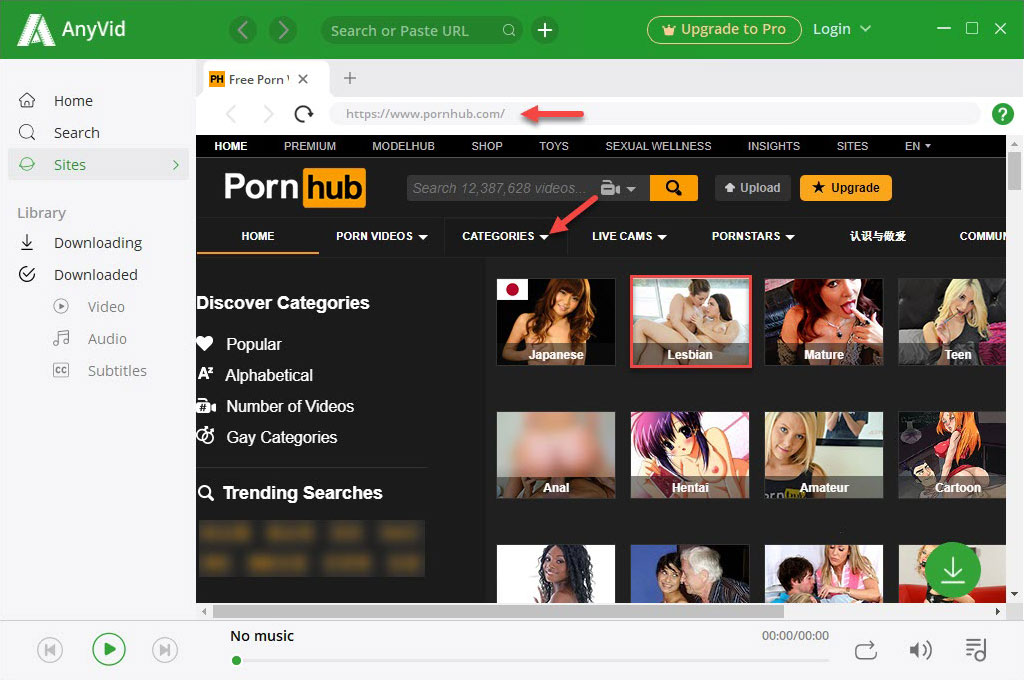Click the green Play button
The height and width of the screenshot is (680, 1024).
pos(108,649)
